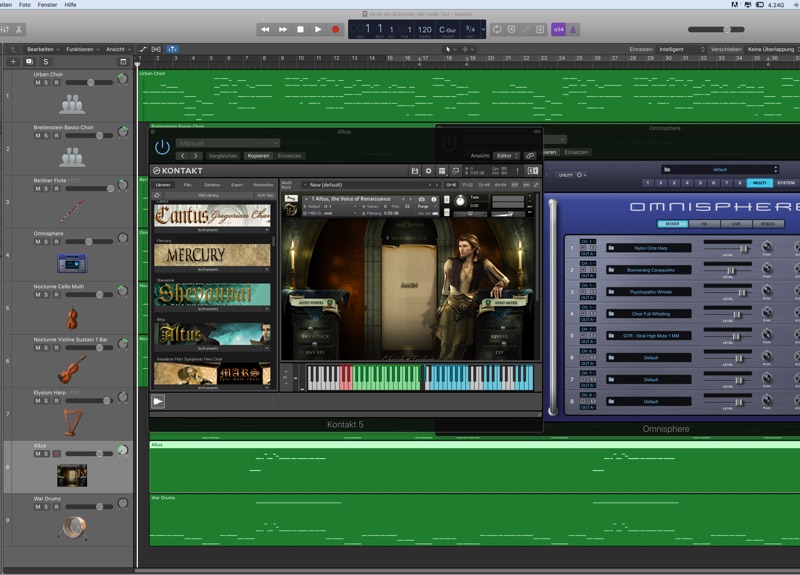Click the Elysium Harp track icon
800x575 pixels.
tap(72, 422)
